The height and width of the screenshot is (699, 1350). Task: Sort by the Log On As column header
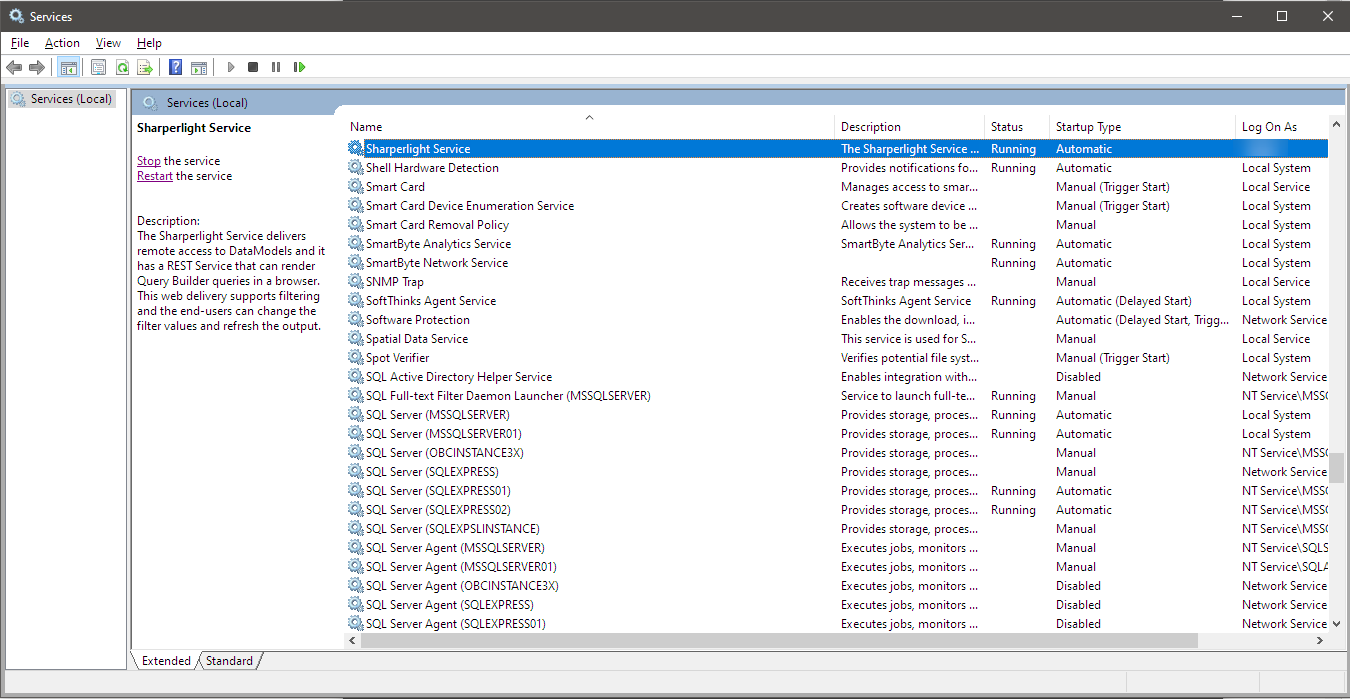click(x=1281, y=126)
